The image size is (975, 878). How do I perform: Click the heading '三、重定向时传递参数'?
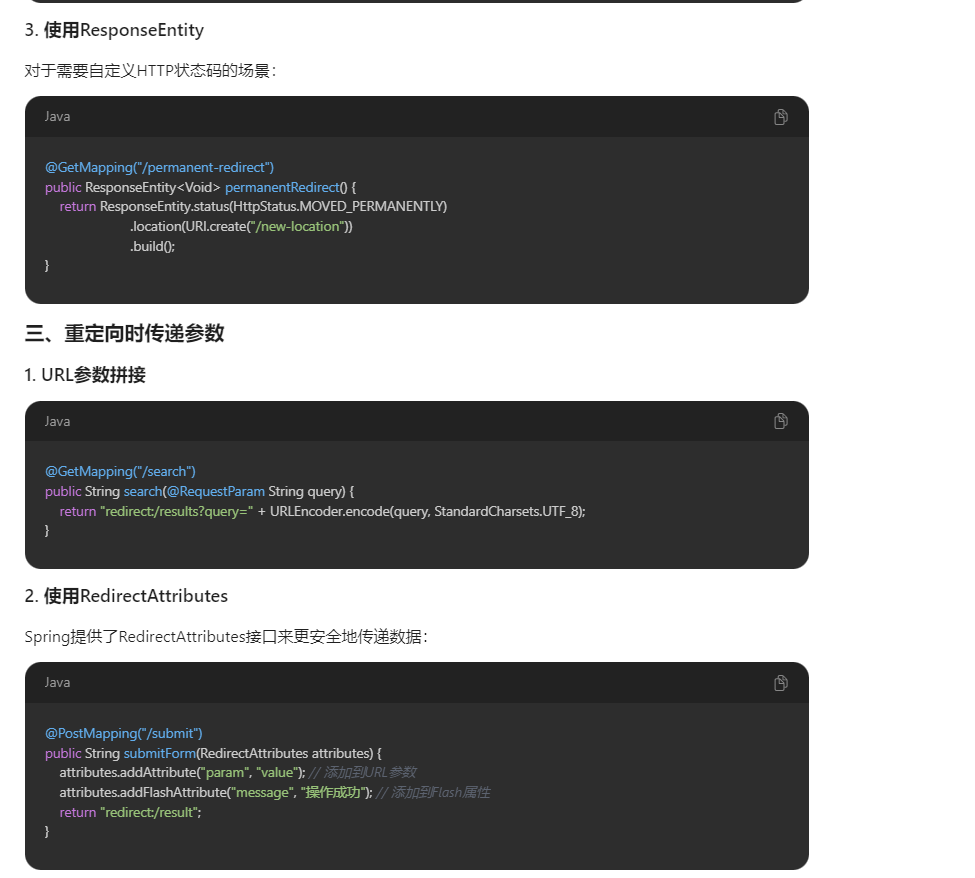(124, 333)
